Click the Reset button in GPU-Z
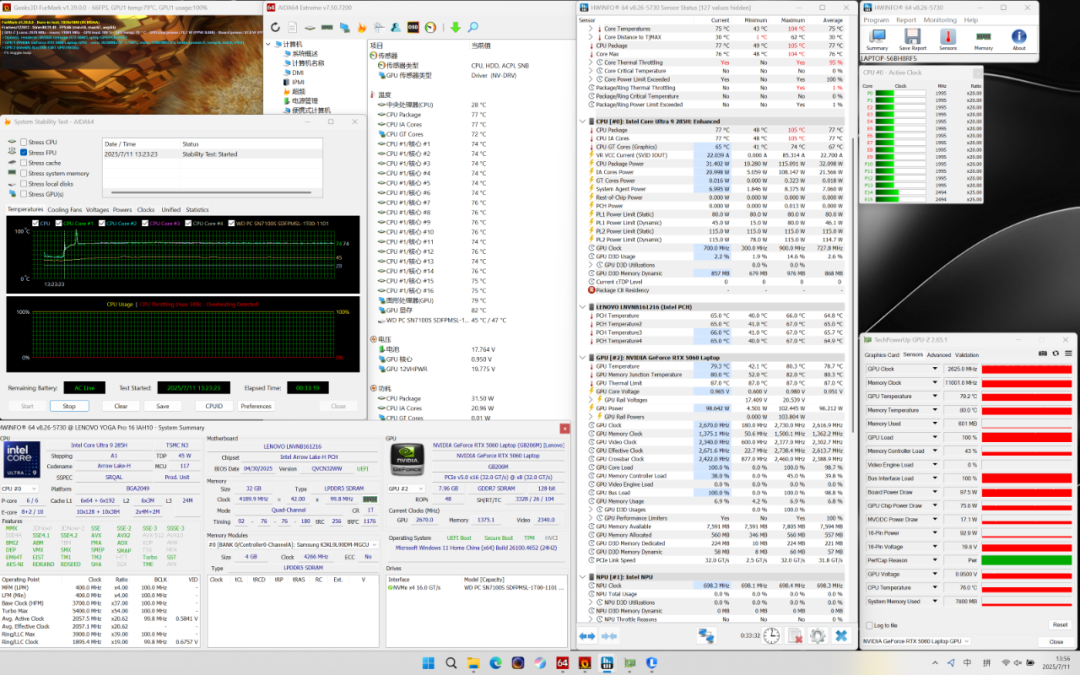The image size is (1080, 675). [x=1059, y=625]
